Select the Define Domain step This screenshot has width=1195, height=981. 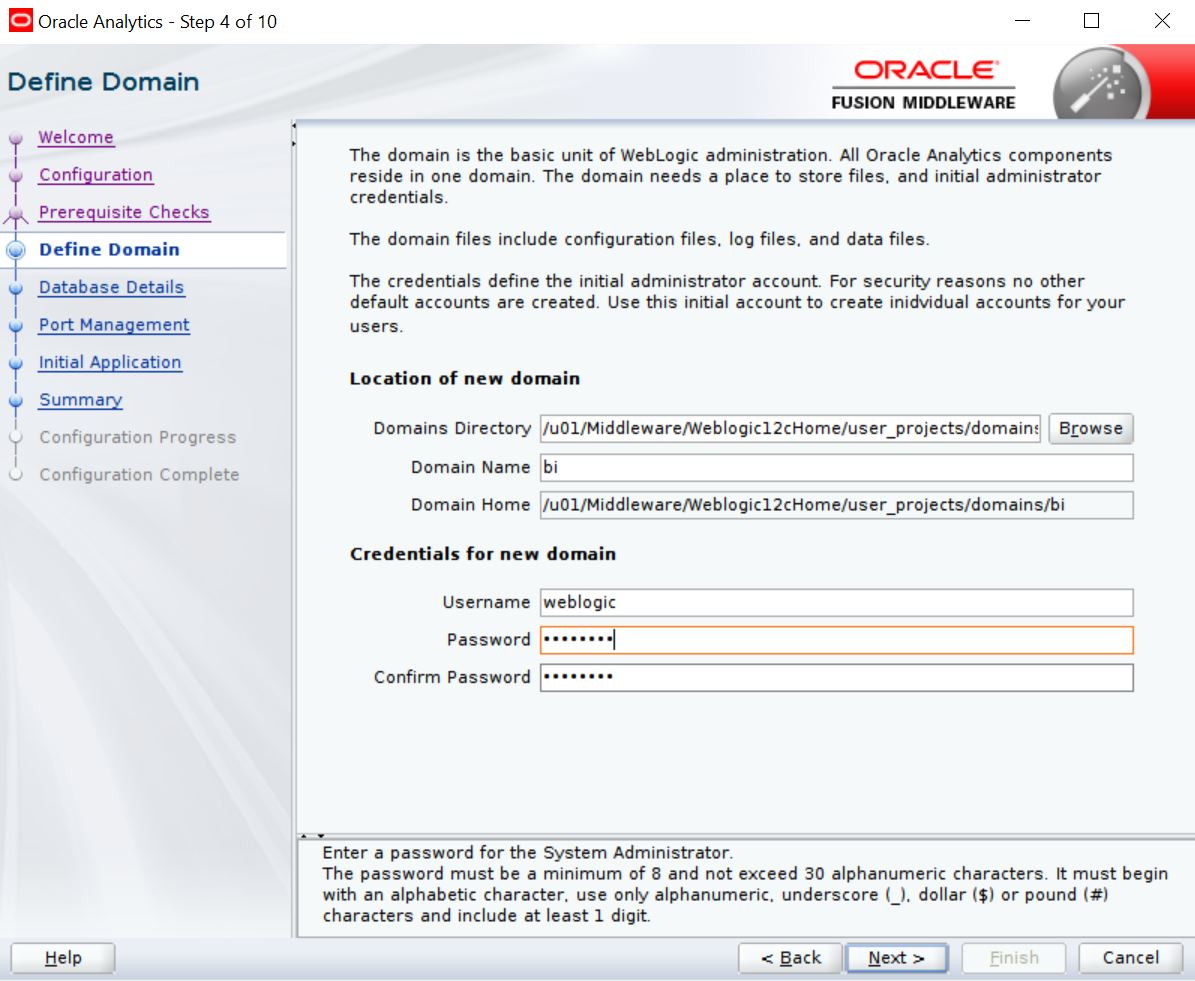(109, 249)
